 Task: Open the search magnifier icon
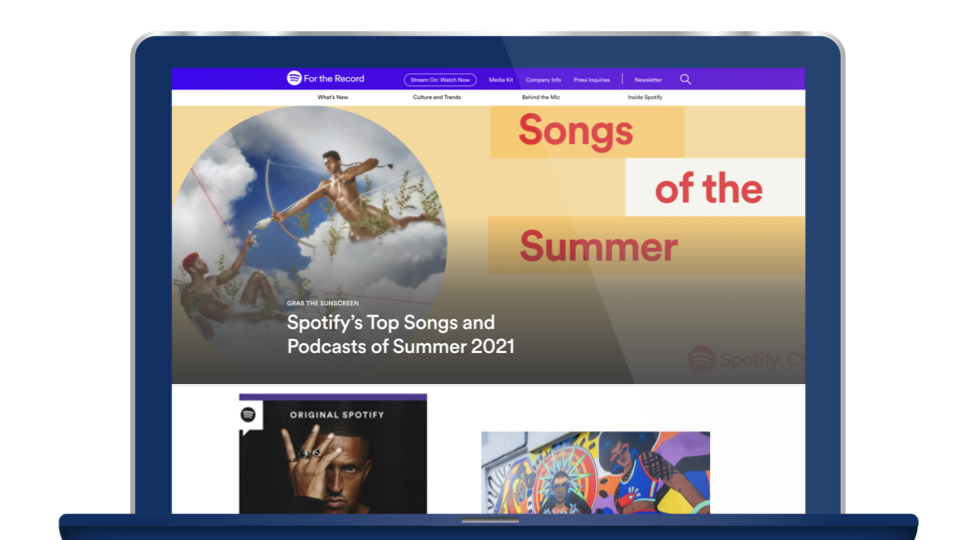686,79
